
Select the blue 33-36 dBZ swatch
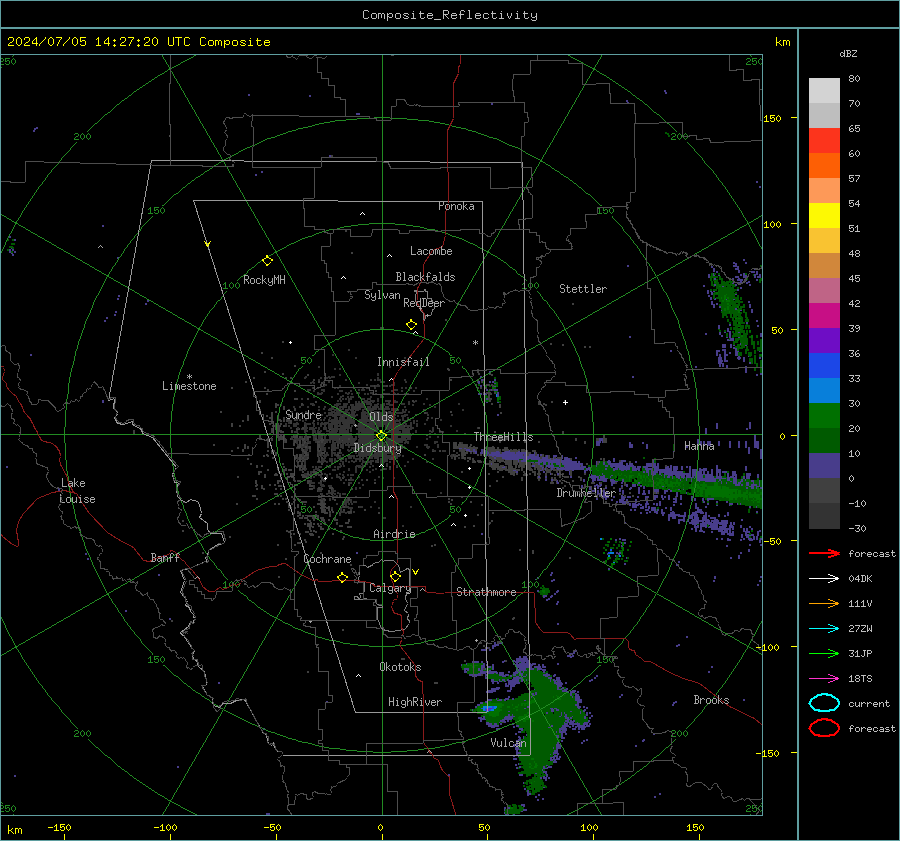tap(824, 365)
